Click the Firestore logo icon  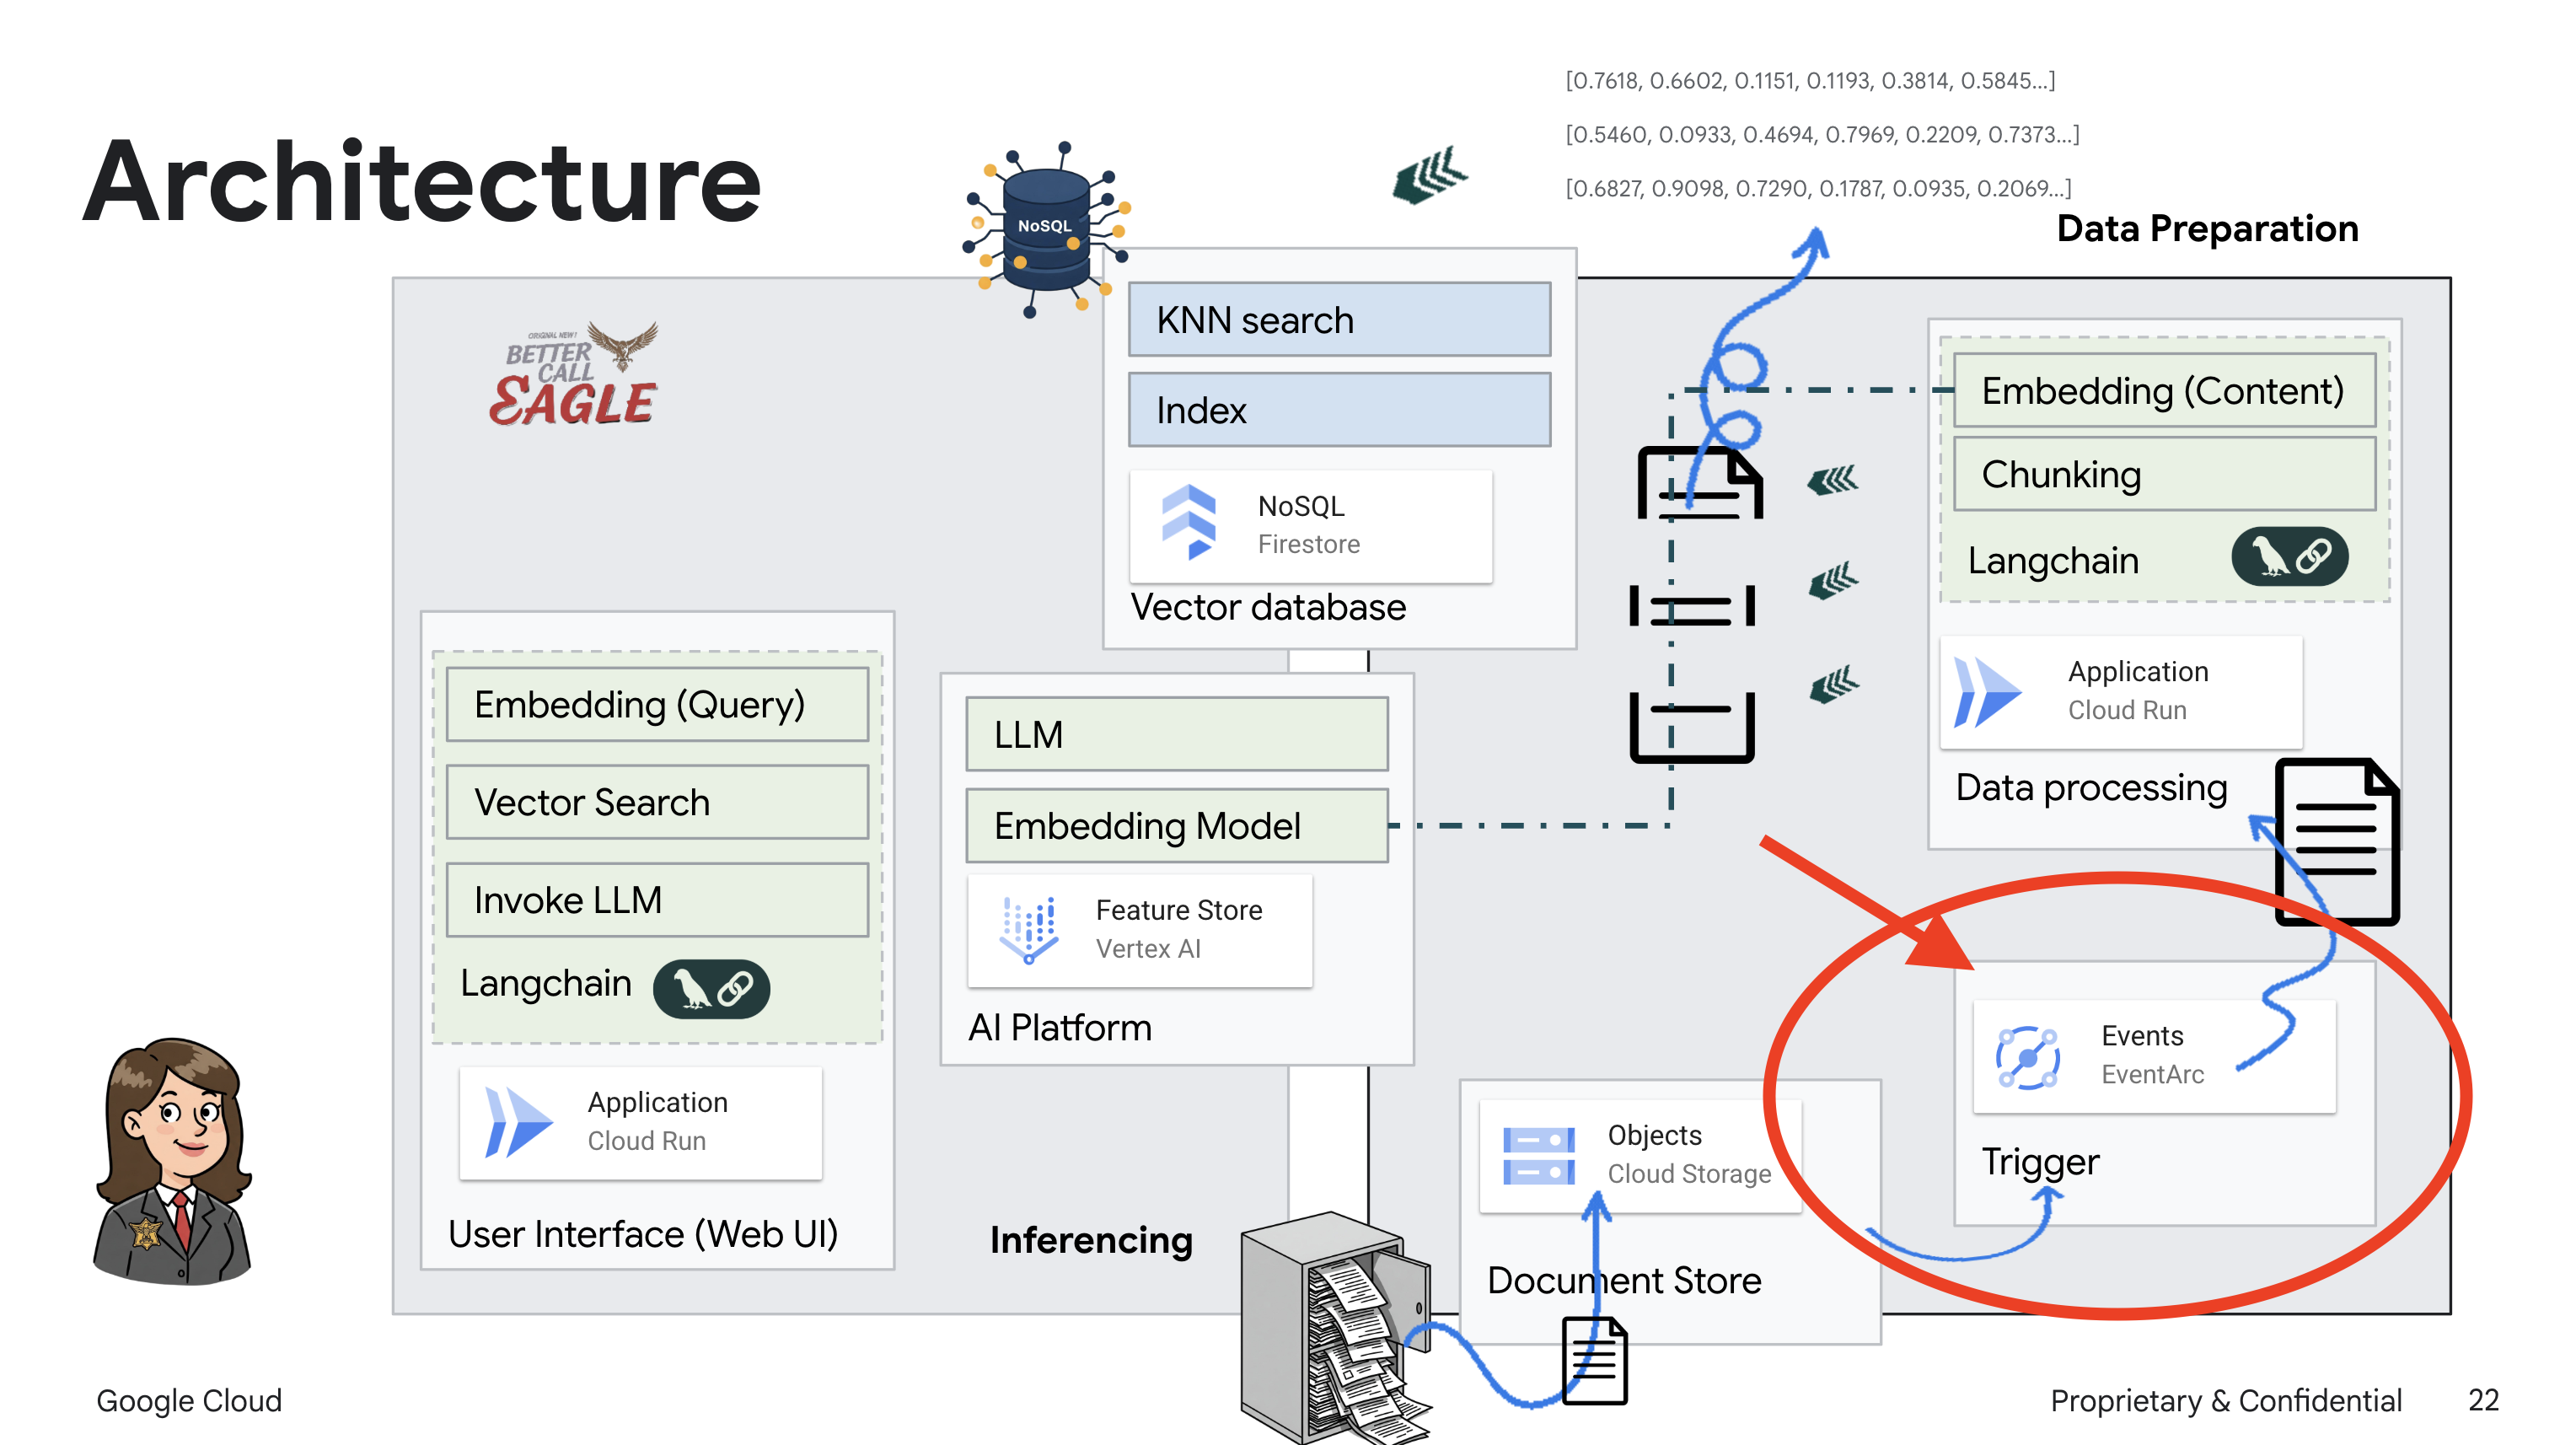pos(1189,523)
